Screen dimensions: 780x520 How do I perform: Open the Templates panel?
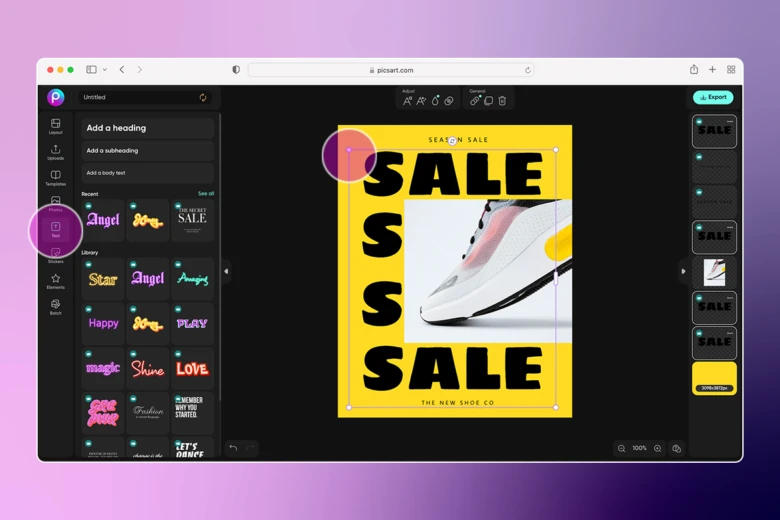(56, 178)
